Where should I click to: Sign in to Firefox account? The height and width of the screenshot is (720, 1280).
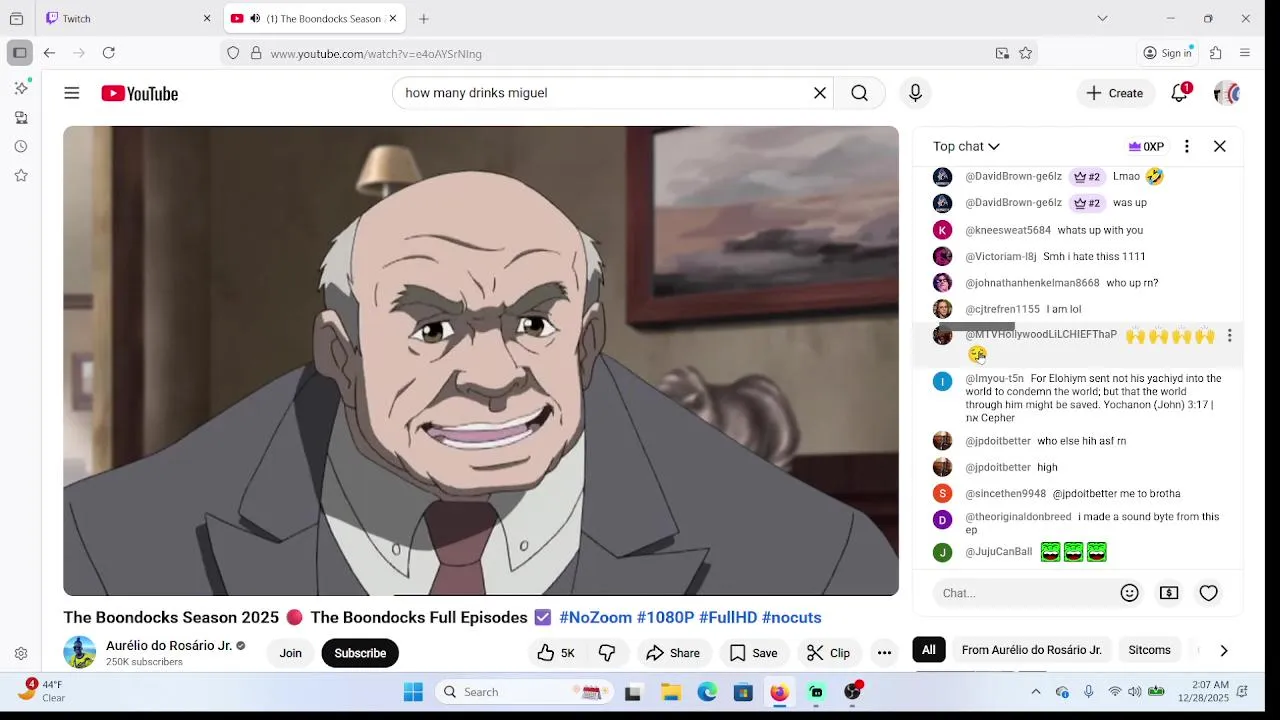click(x=1168, y=53)
